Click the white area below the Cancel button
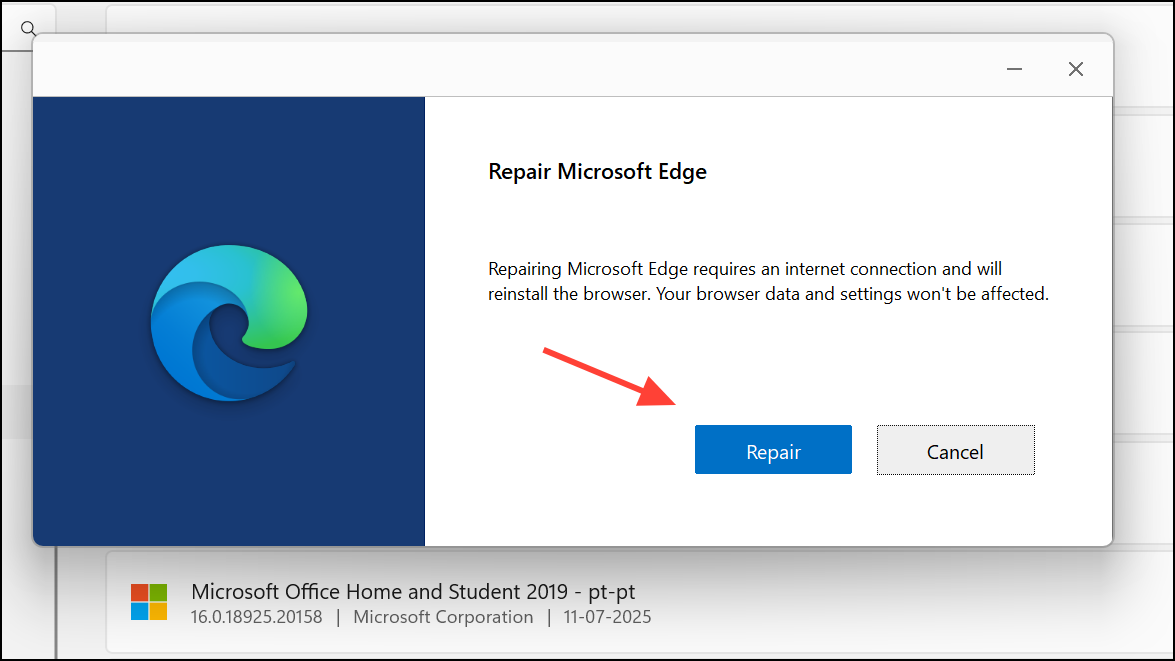The height and width of the screenshot is (661, 1175). [x=955, y=510]
